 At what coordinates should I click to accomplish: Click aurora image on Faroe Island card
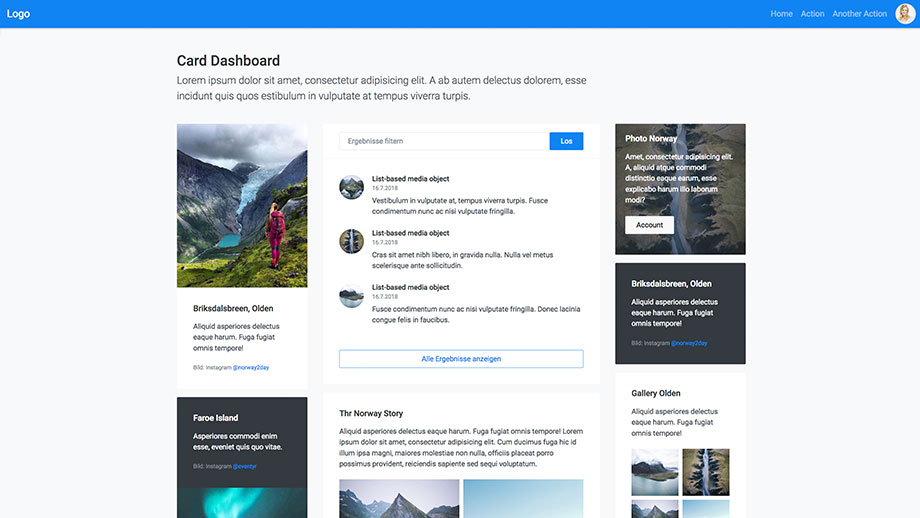tap(242, 503)
